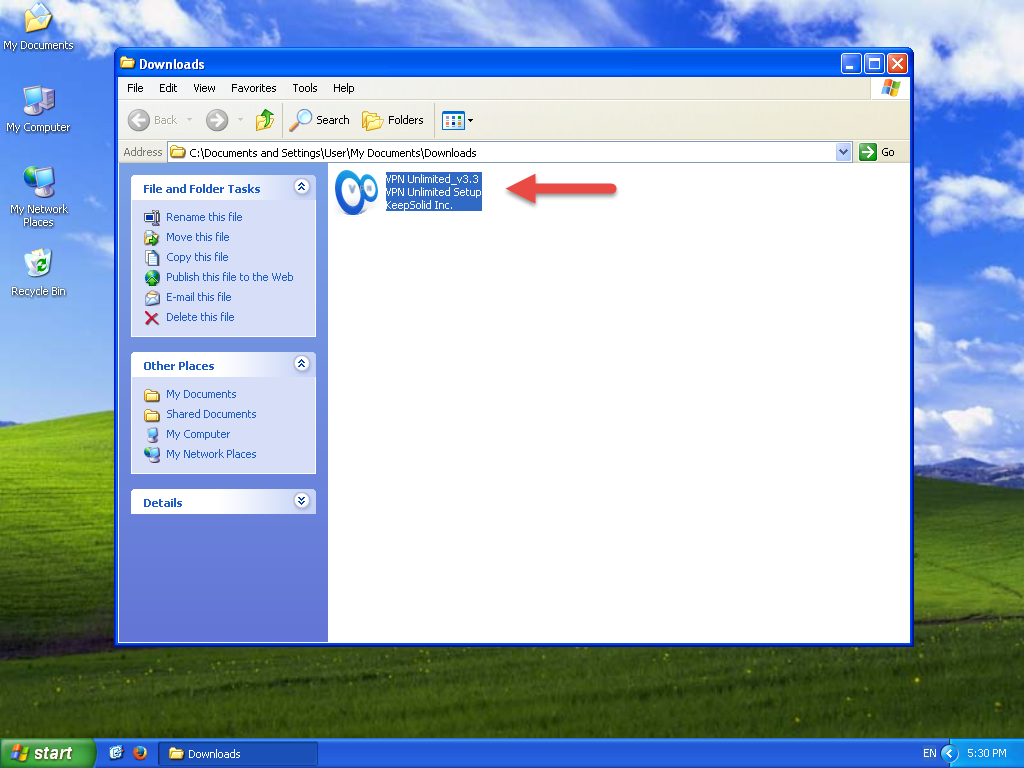Click Delete this file link
1024x768 pixels.
(x=200, y=317)
